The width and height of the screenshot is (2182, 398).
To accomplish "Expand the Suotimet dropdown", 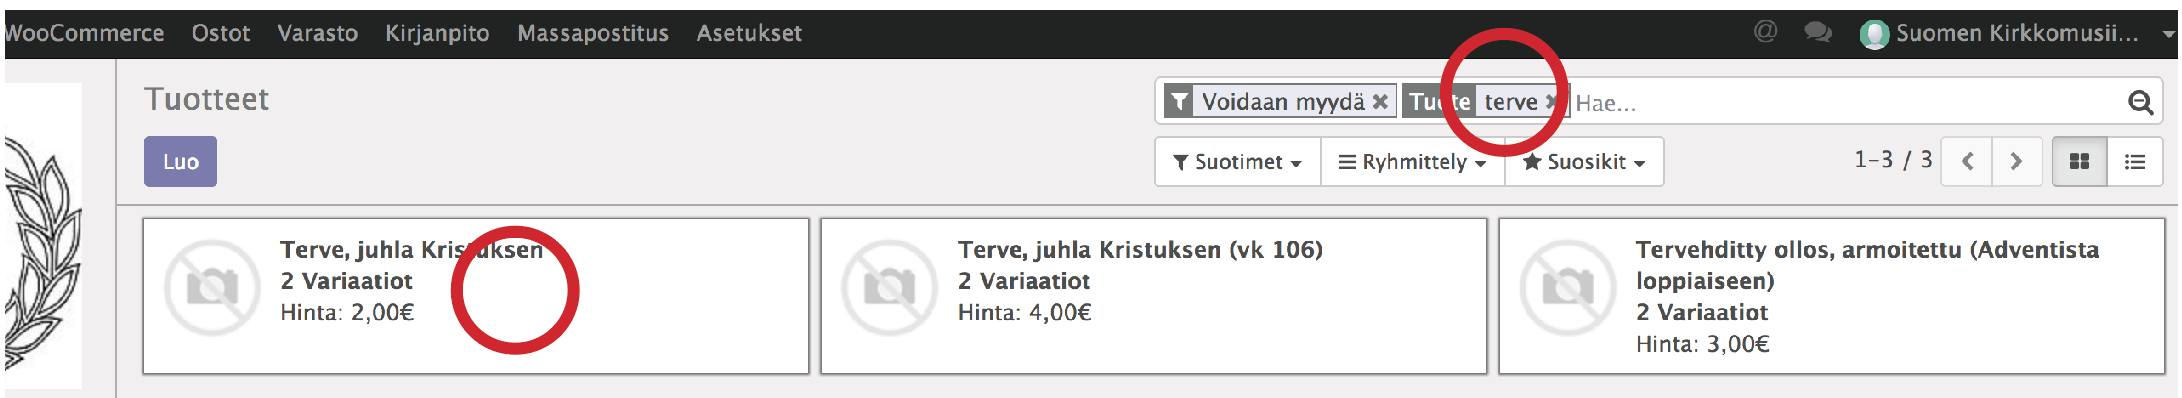I will click(1238, 162).
